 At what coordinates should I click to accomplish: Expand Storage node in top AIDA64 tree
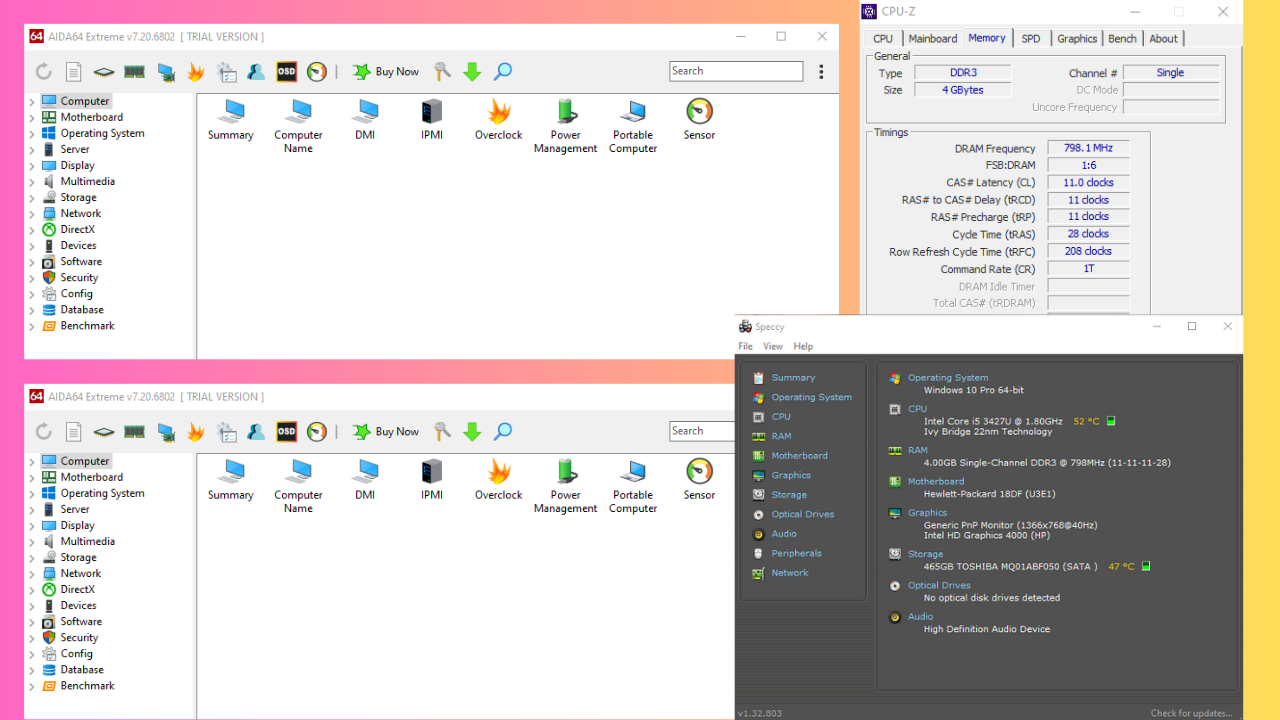pyautogui.click(x=32, y=198)
